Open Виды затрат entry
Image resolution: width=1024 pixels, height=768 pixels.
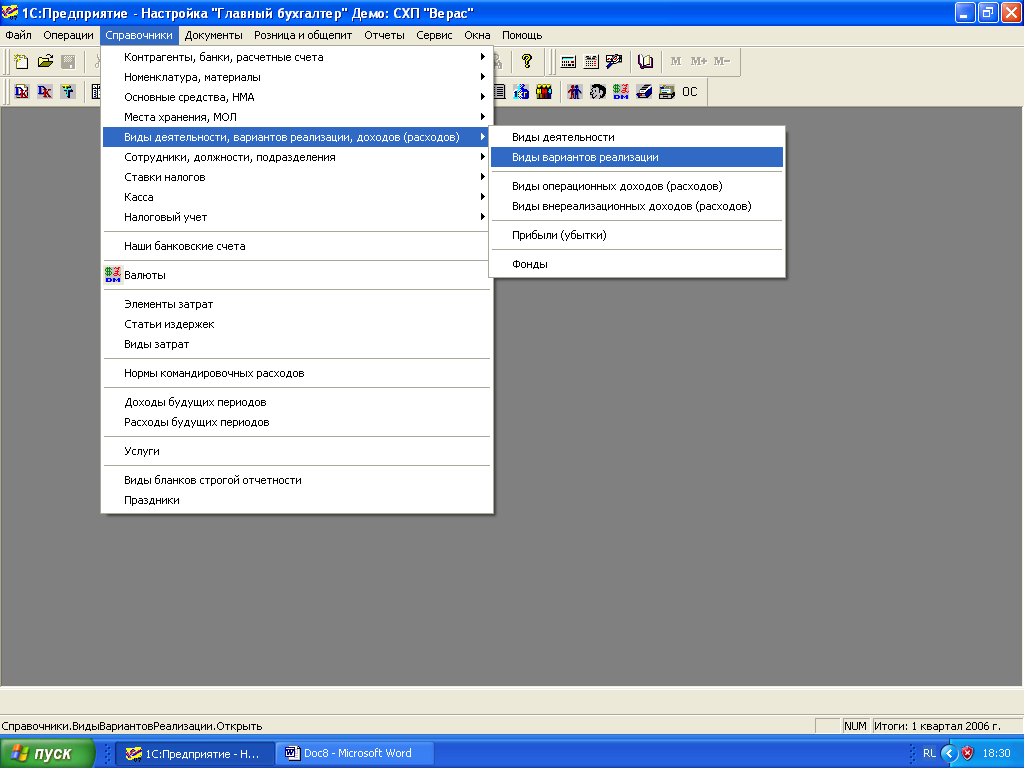(296, 344)
